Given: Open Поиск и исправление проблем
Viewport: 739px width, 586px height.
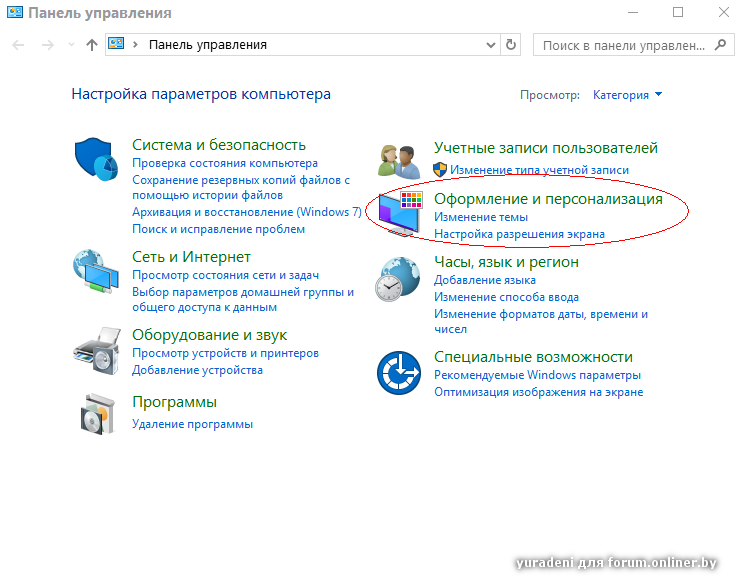Looking at the screenshot, I should coord(219,229).
